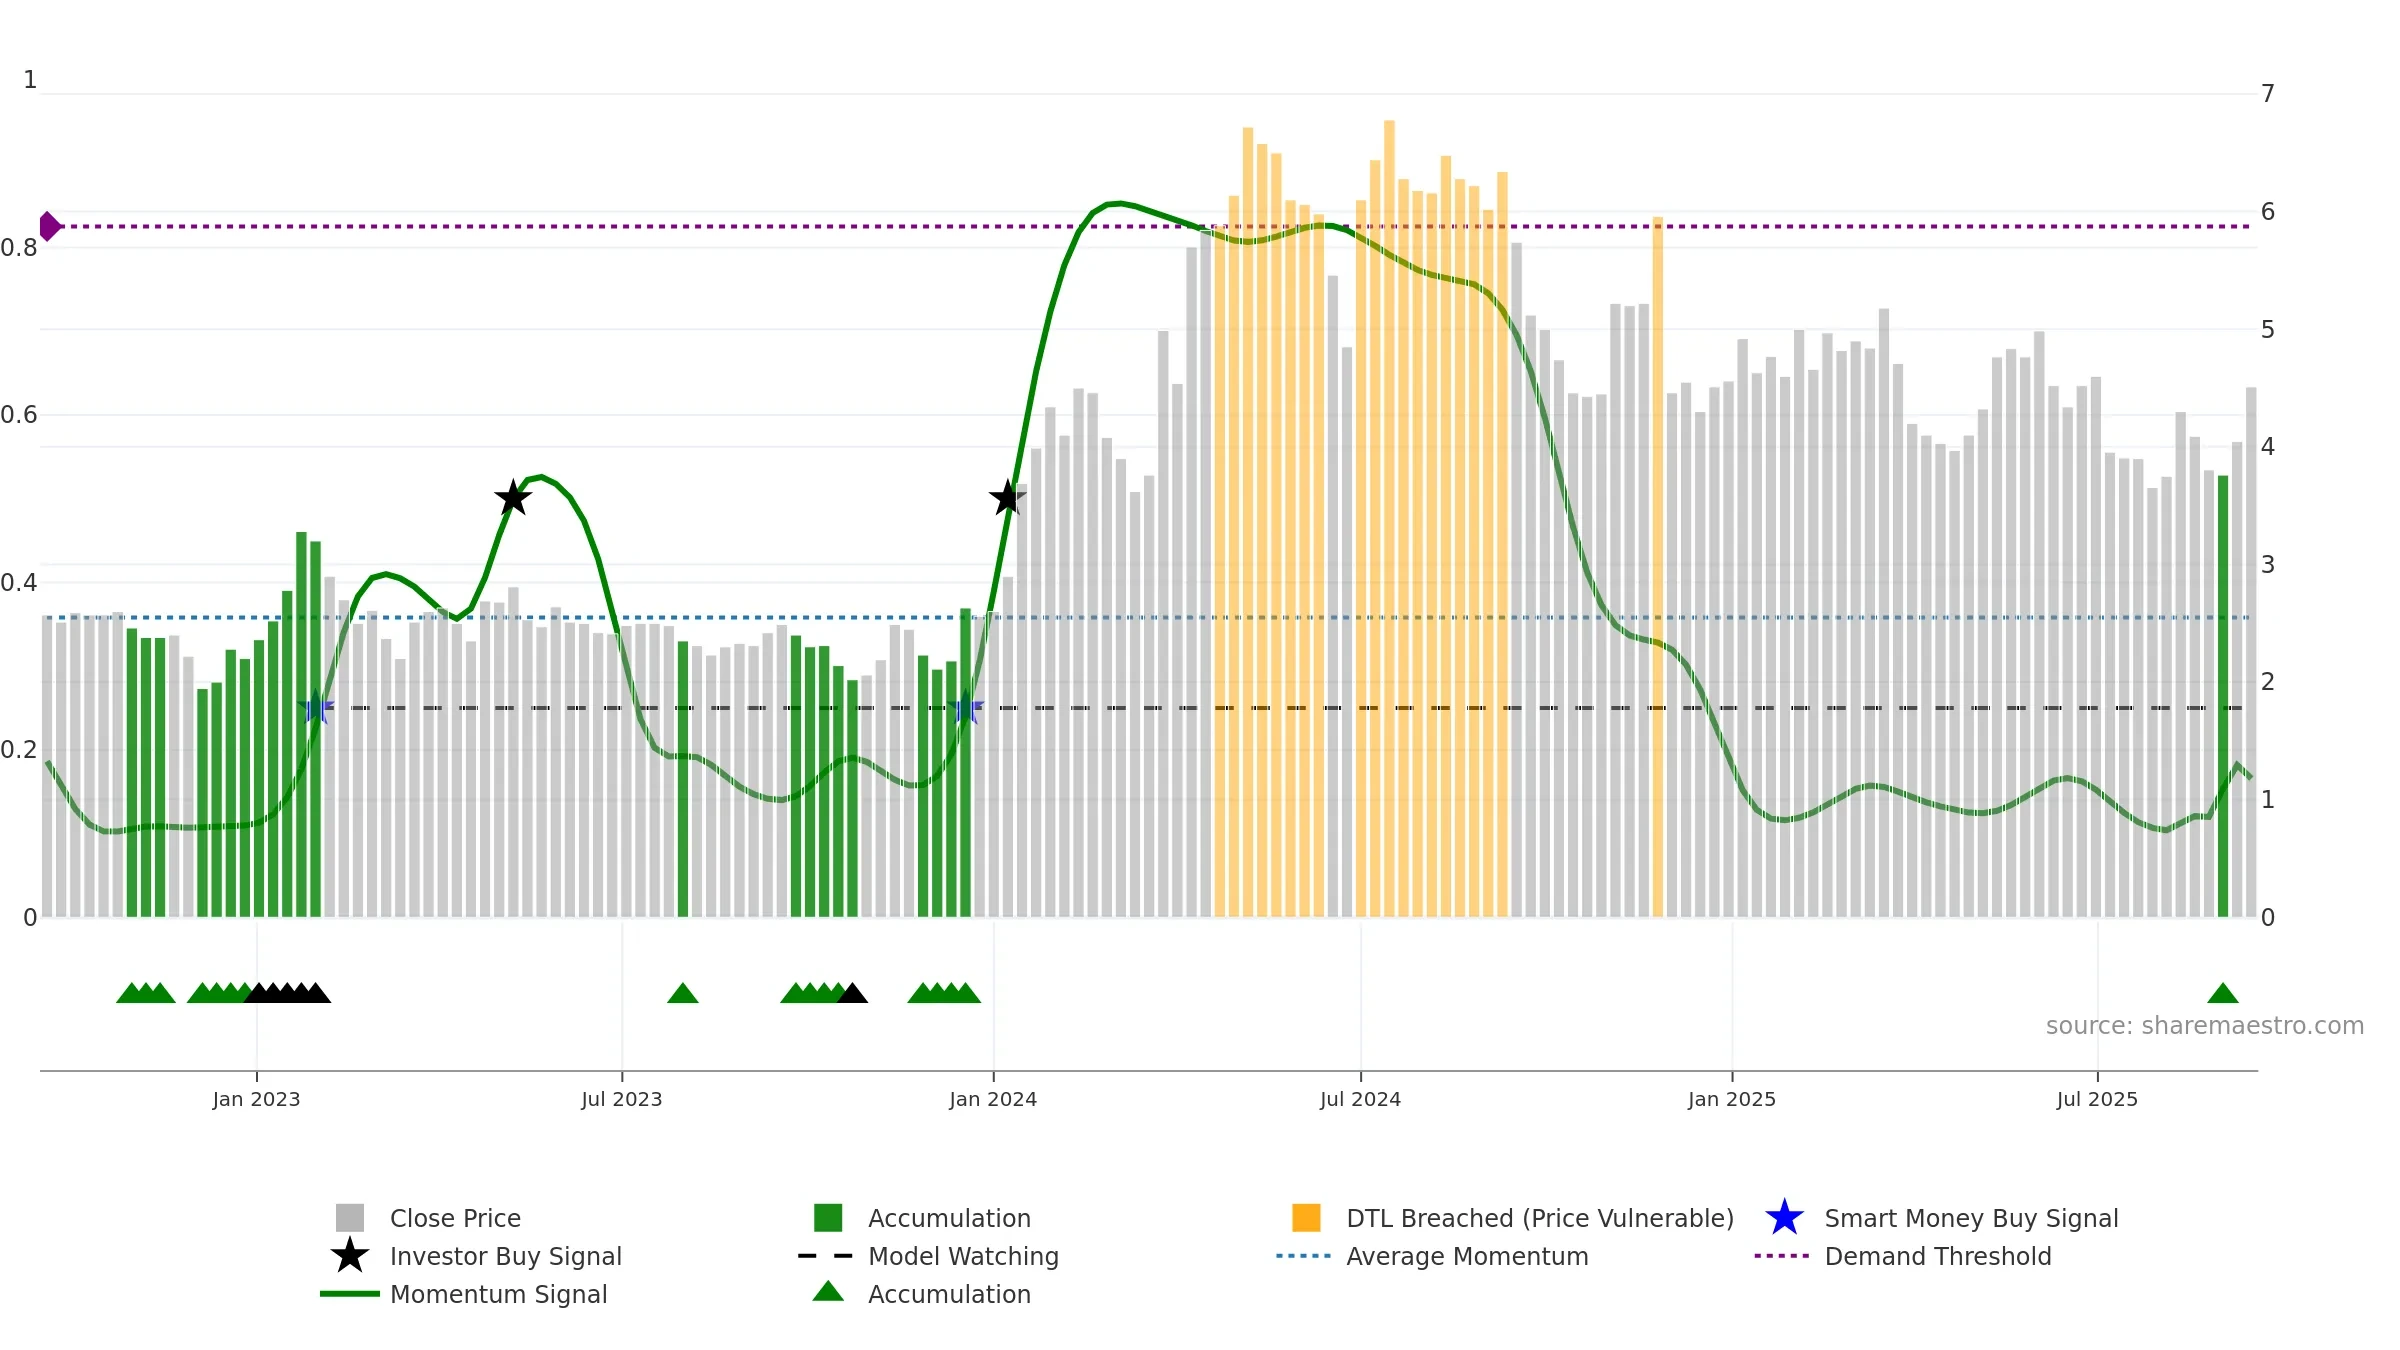Click the Jul 2024 axis label

click(1360, 1099)
